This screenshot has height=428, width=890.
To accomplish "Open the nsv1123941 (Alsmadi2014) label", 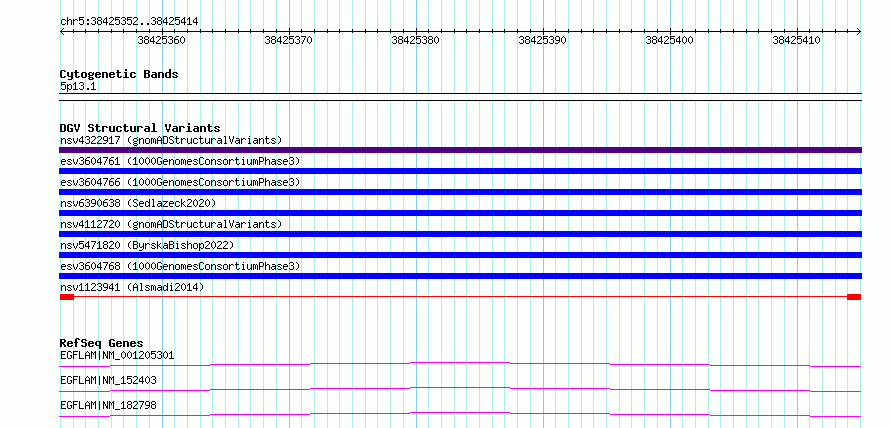I will (x=132, y=287).
